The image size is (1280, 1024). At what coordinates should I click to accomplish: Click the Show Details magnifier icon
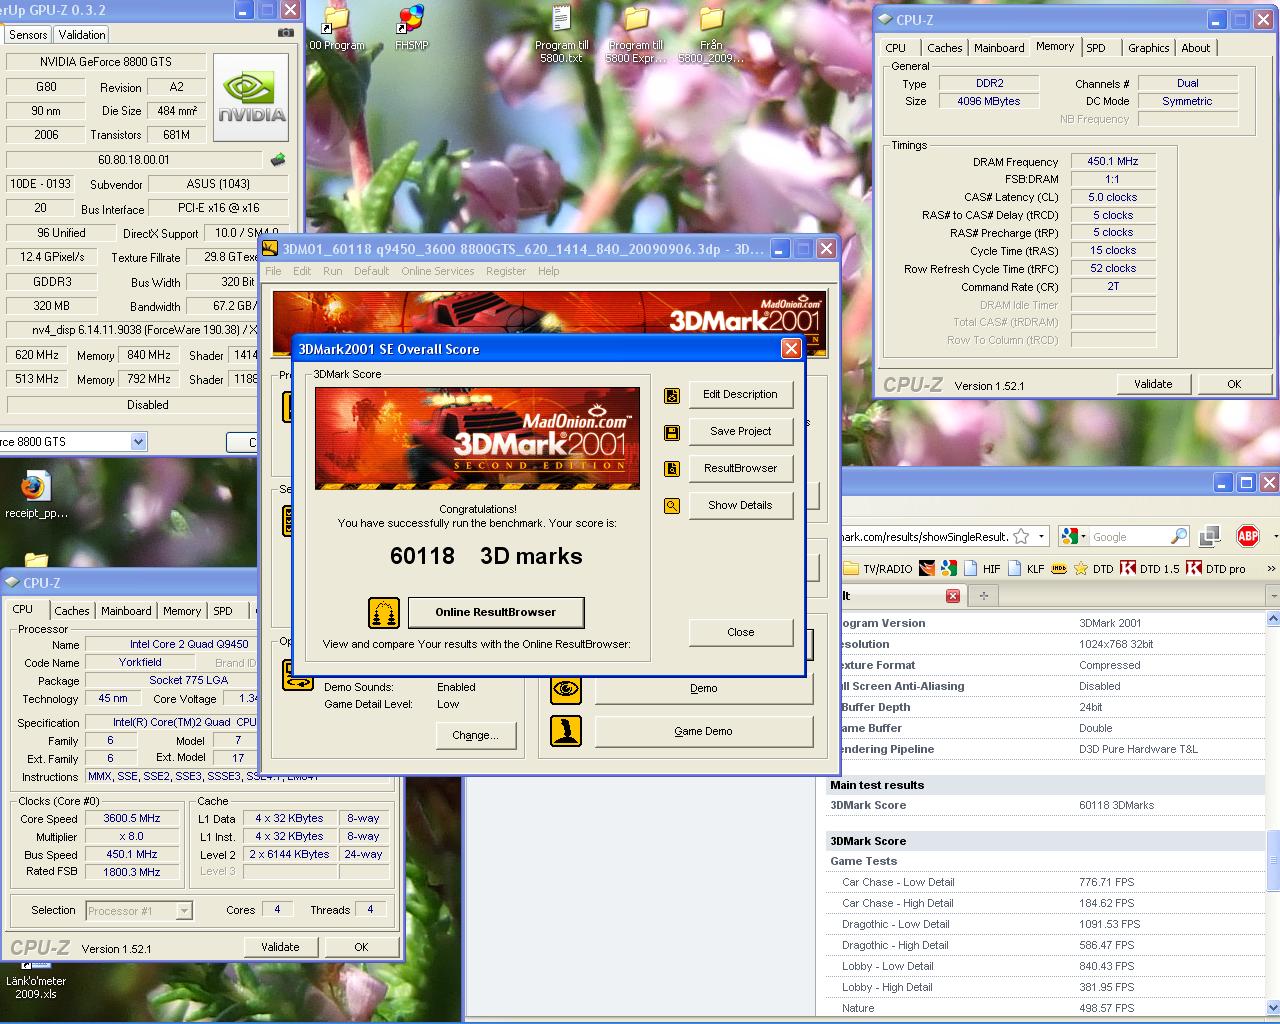[x=672, y=506]
